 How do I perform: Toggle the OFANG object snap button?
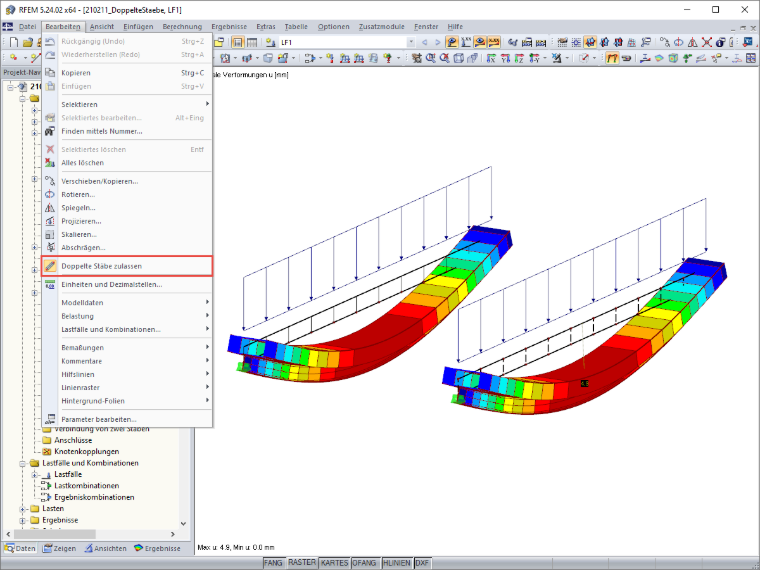click(x=364, y=563)
